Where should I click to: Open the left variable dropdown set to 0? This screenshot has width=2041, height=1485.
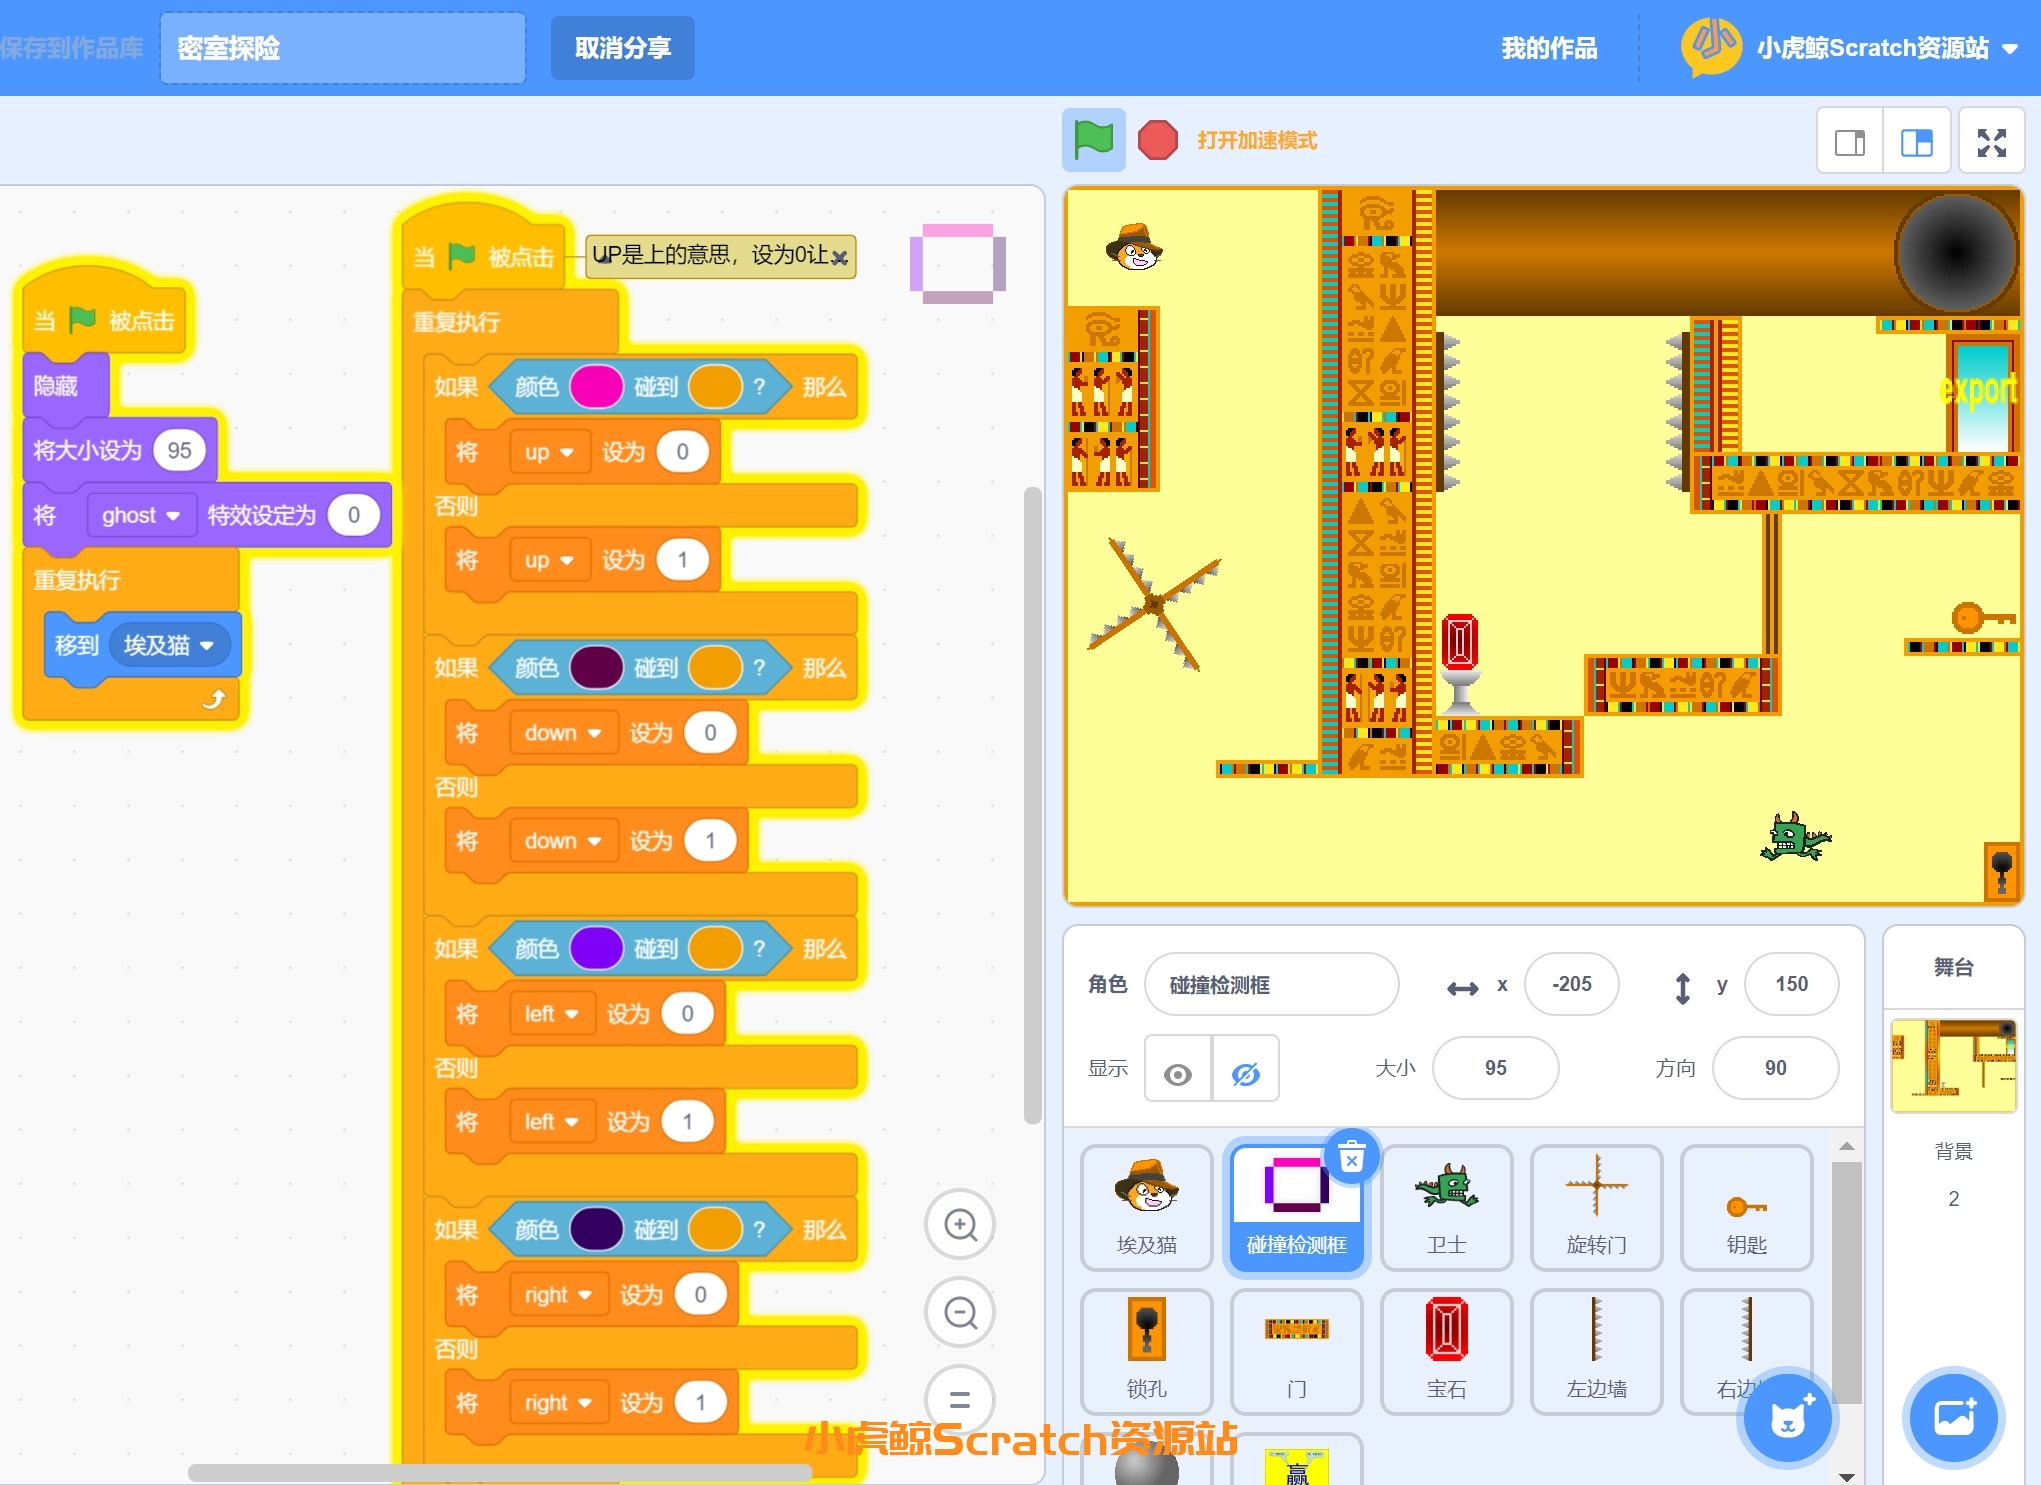(551, 1014)
